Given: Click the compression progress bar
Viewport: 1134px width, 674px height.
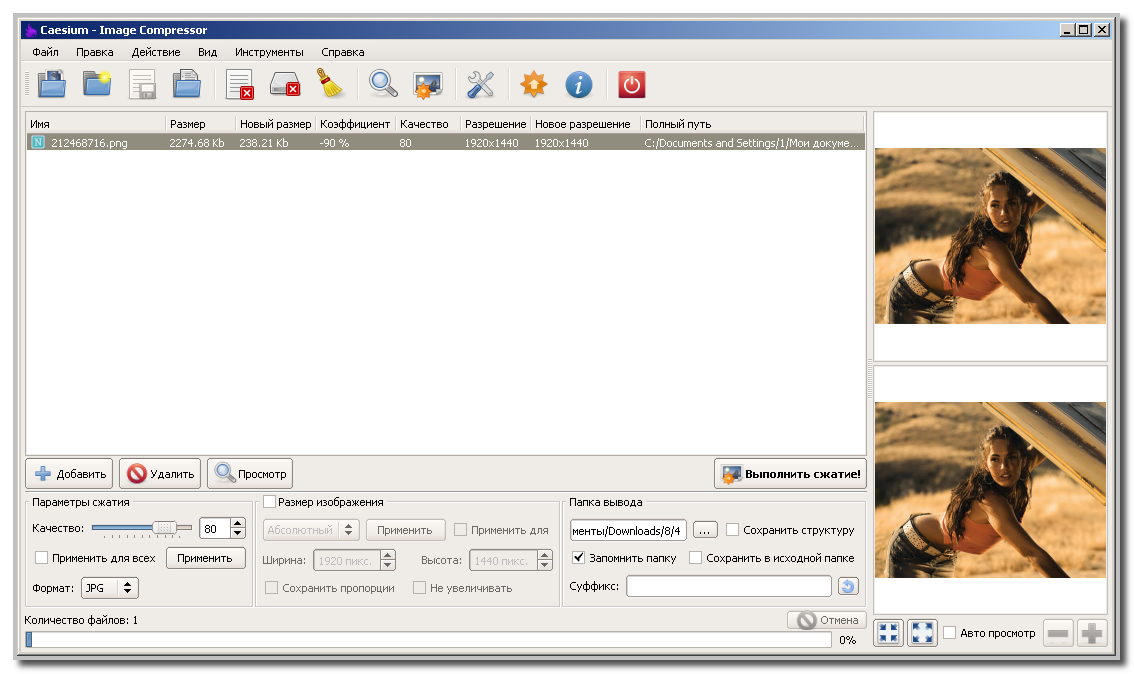Looking at the screenshot, I should (428, 639).
